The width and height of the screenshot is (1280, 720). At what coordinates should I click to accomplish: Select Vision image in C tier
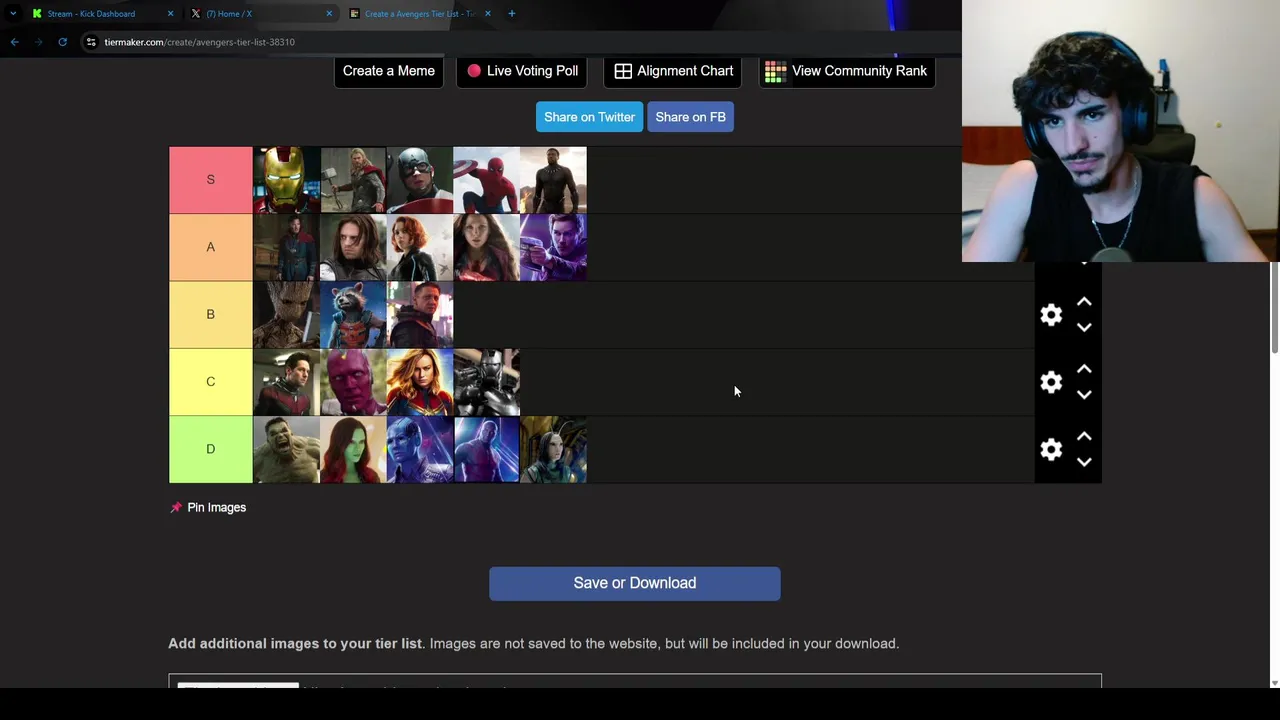pyautogui.click(x=353, y=382)
